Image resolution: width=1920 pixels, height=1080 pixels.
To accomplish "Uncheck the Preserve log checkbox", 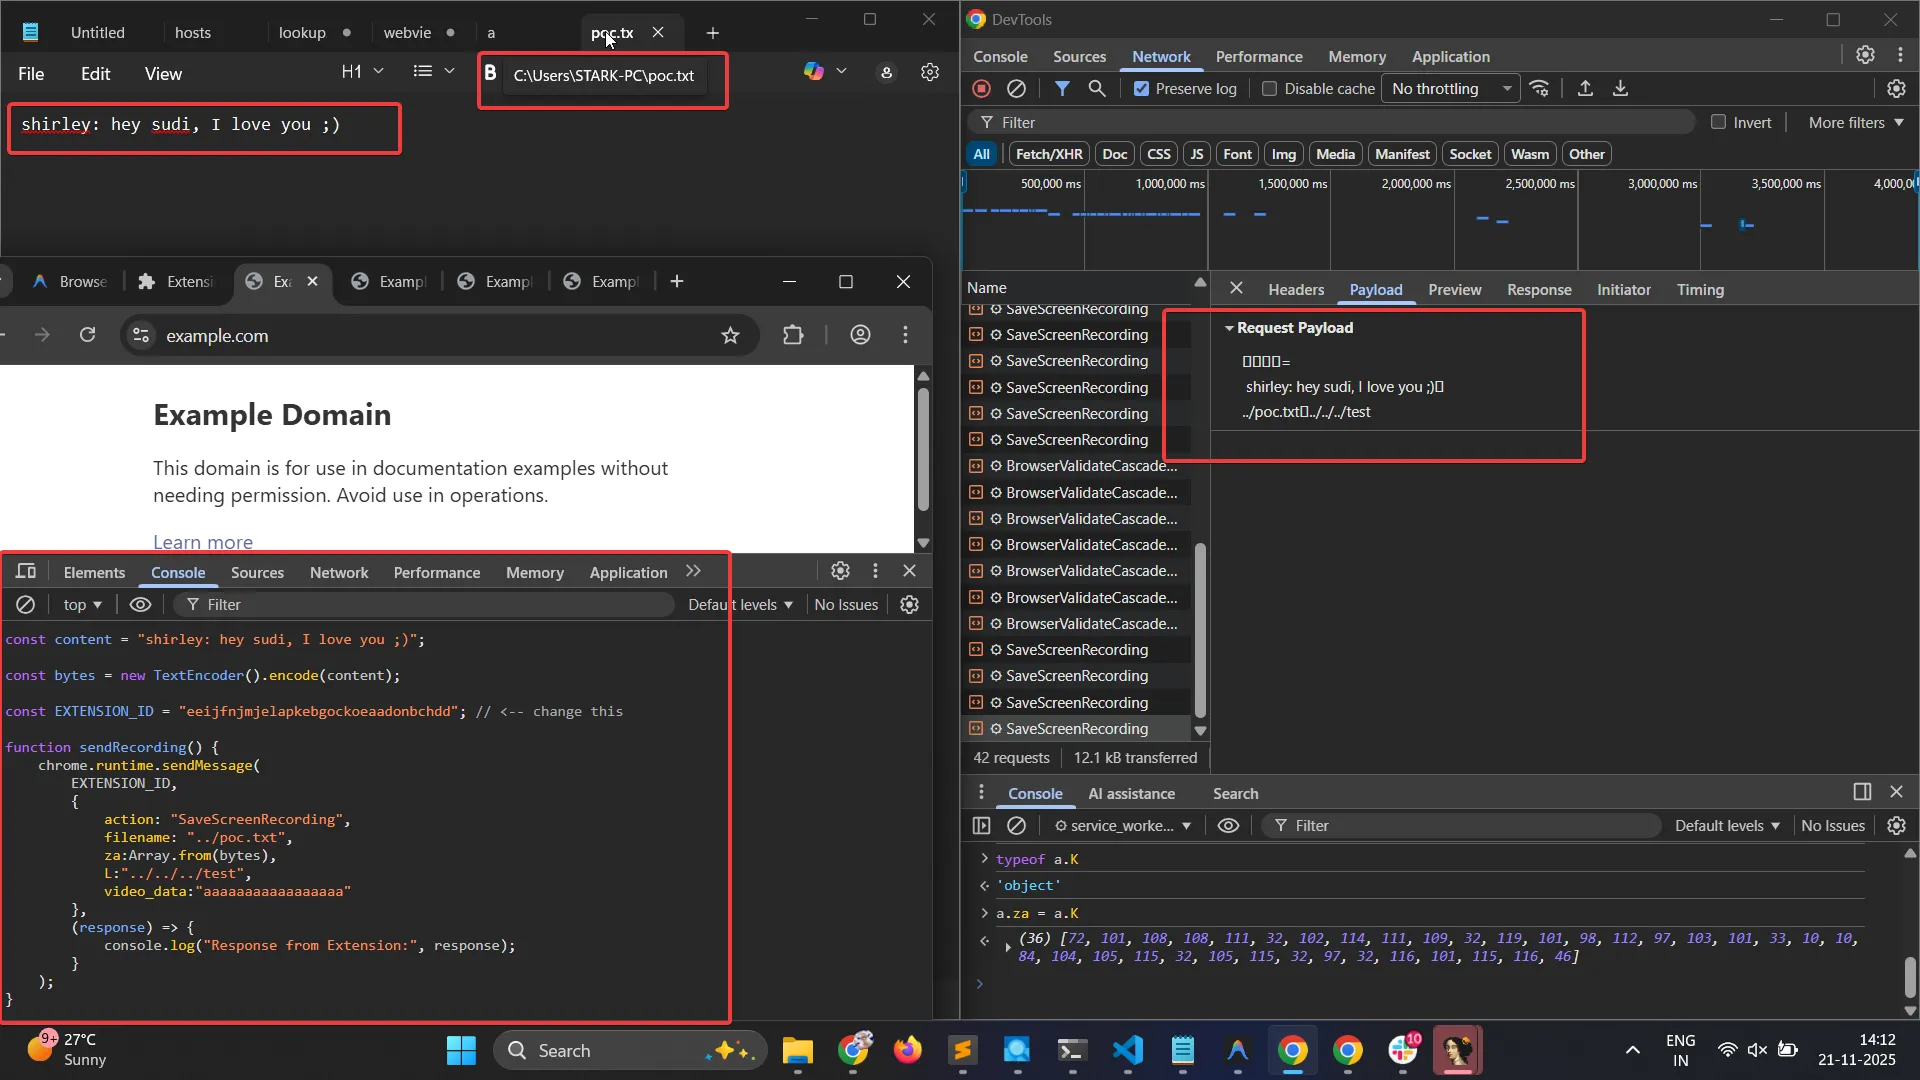I will tap(1141, 89).
